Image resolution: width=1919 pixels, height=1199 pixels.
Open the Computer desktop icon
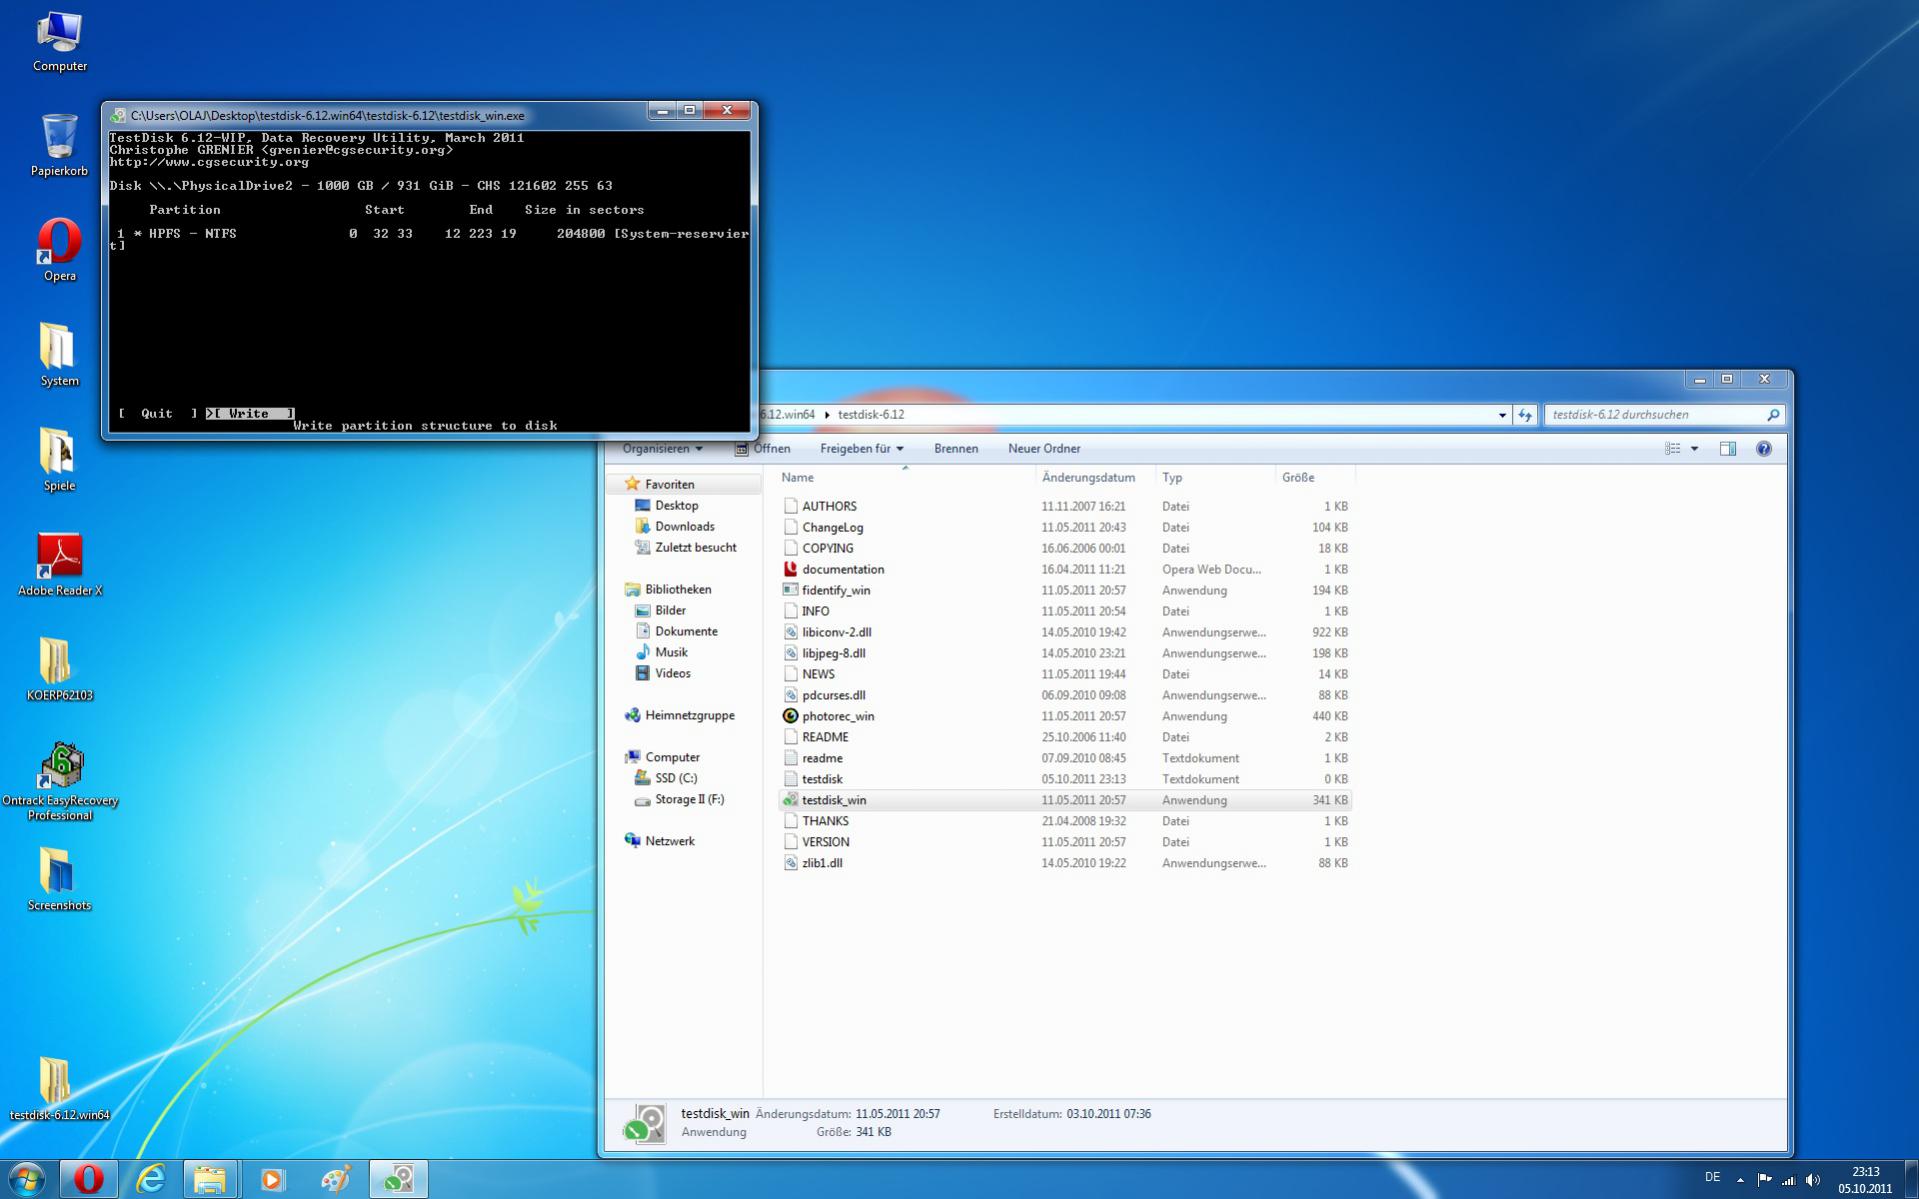59,42
